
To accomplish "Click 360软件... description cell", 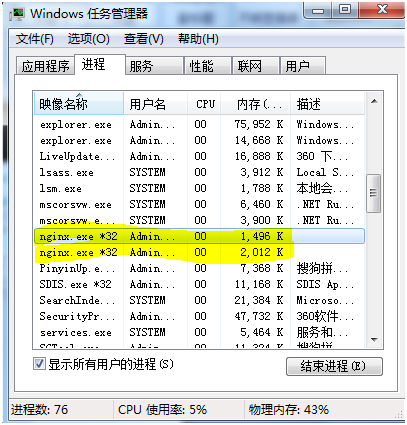I will [325, 316].
